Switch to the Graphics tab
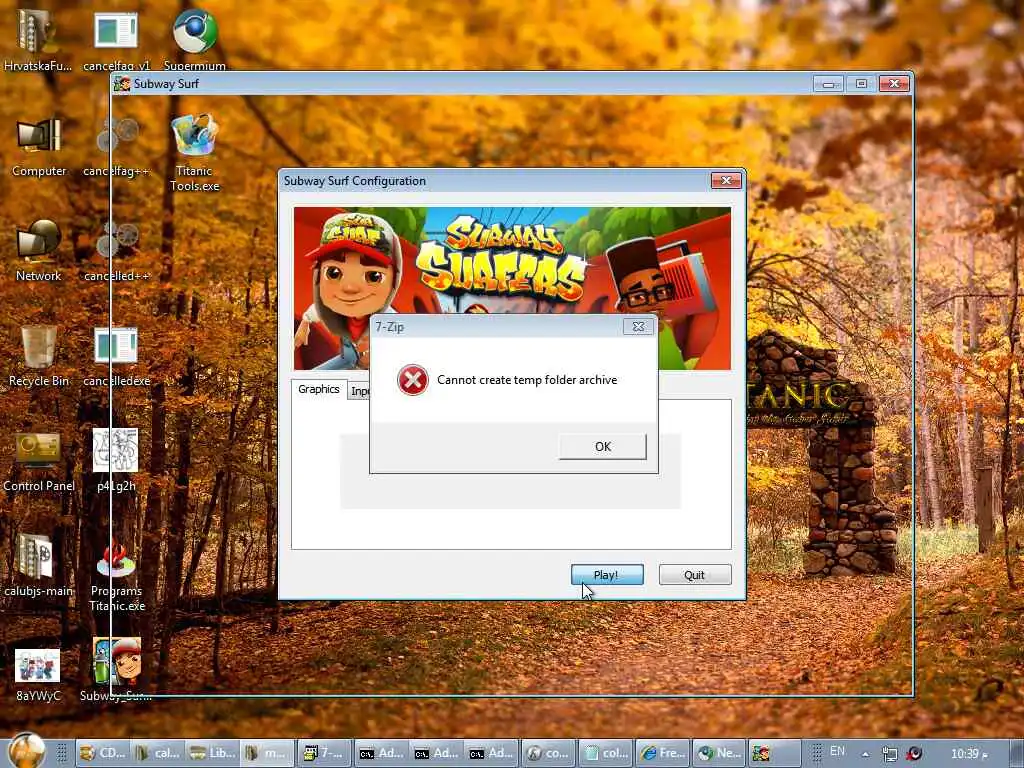The width and height of the screenshot is (1024, 768). tap(319, 389)
